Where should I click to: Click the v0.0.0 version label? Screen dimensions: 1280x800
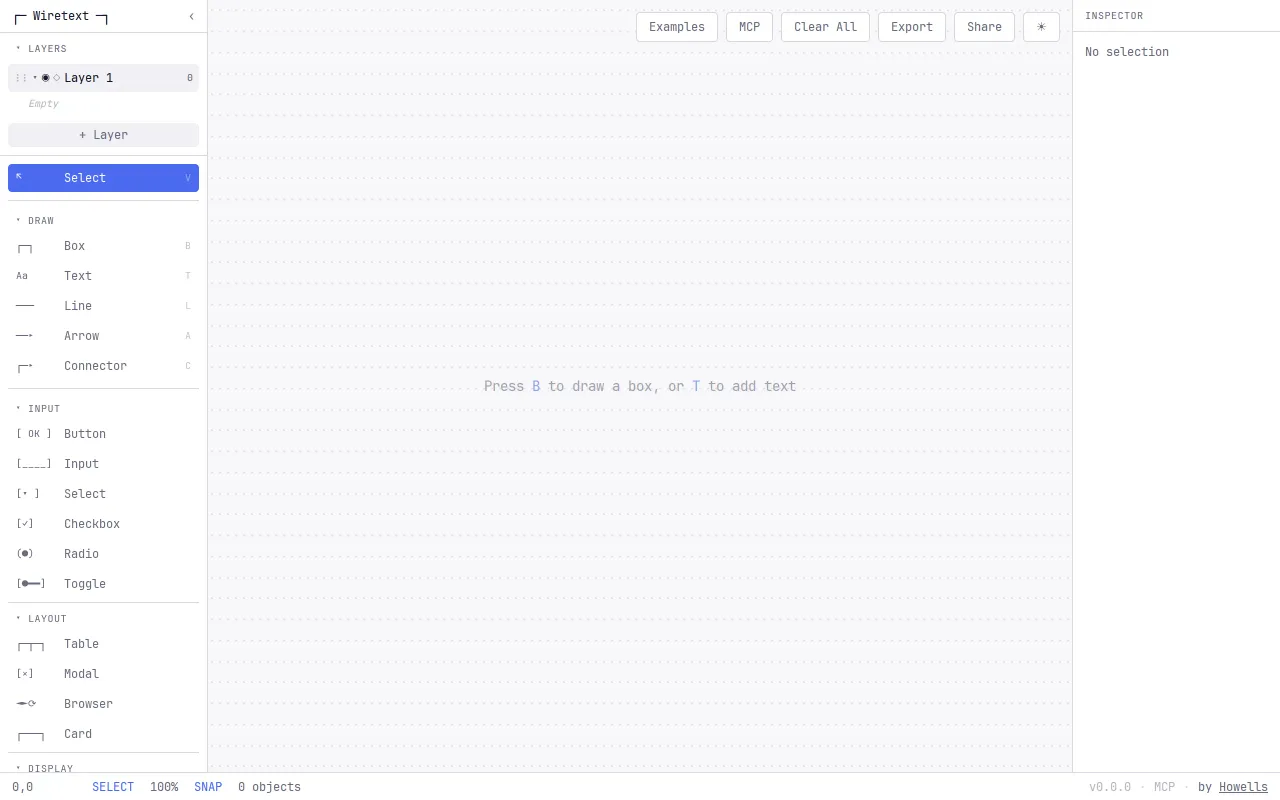[1110, 787]
